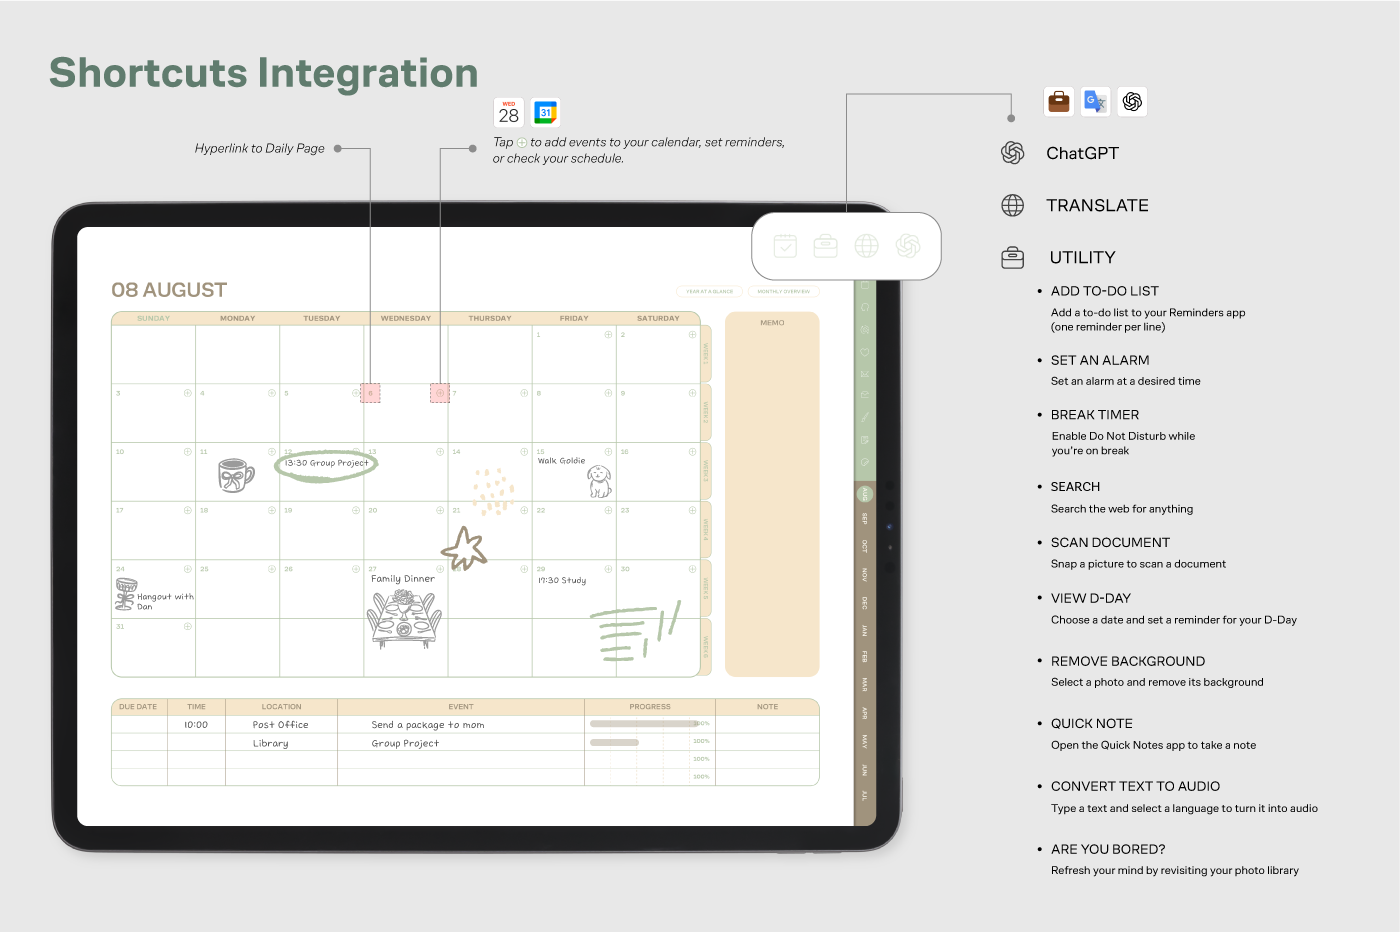Tap the calendar checkmark icon in popup
This screenshot has width=1400, height=932.
click(x=785, y=246)
